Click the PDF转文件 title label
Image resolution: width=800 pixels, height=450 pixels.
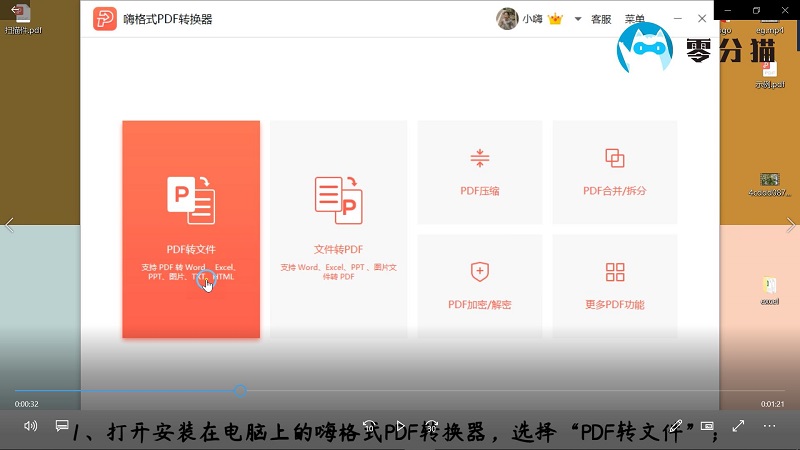click(x=191, y=249)
